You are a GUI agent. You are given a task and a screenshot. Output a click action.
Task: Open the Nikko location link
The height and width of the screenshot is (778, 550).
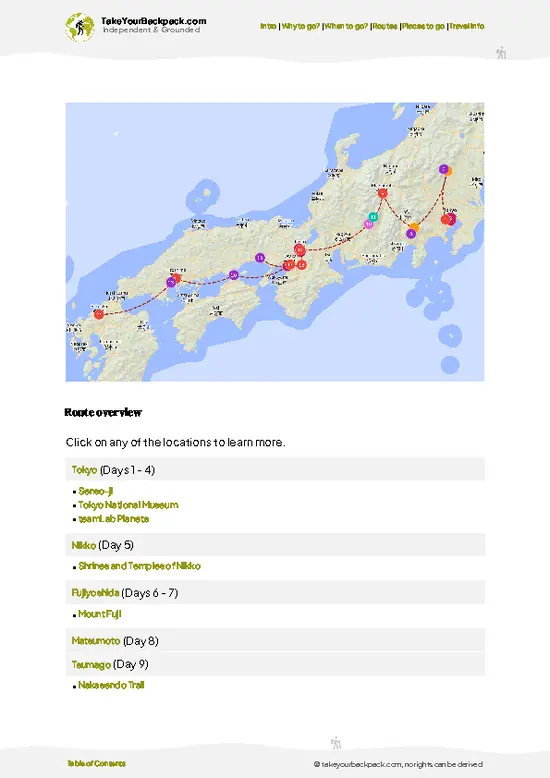click(83, 545)
